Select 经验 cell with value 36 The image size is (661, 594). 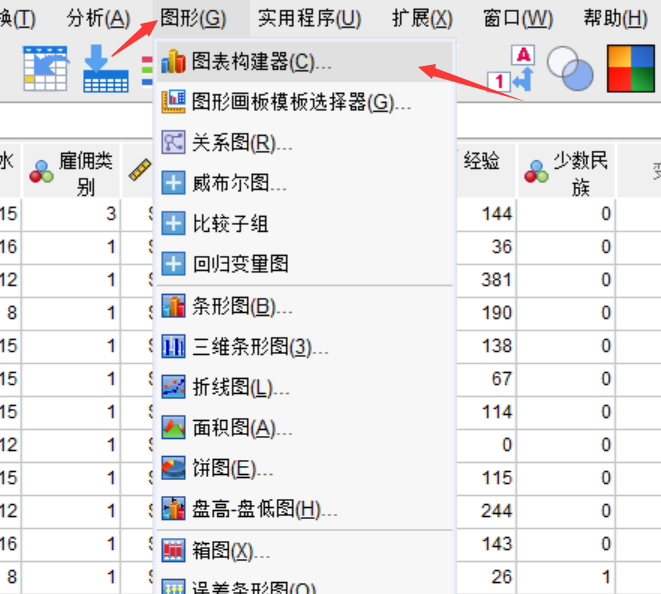pyautogui.click(x=486, y=247)
